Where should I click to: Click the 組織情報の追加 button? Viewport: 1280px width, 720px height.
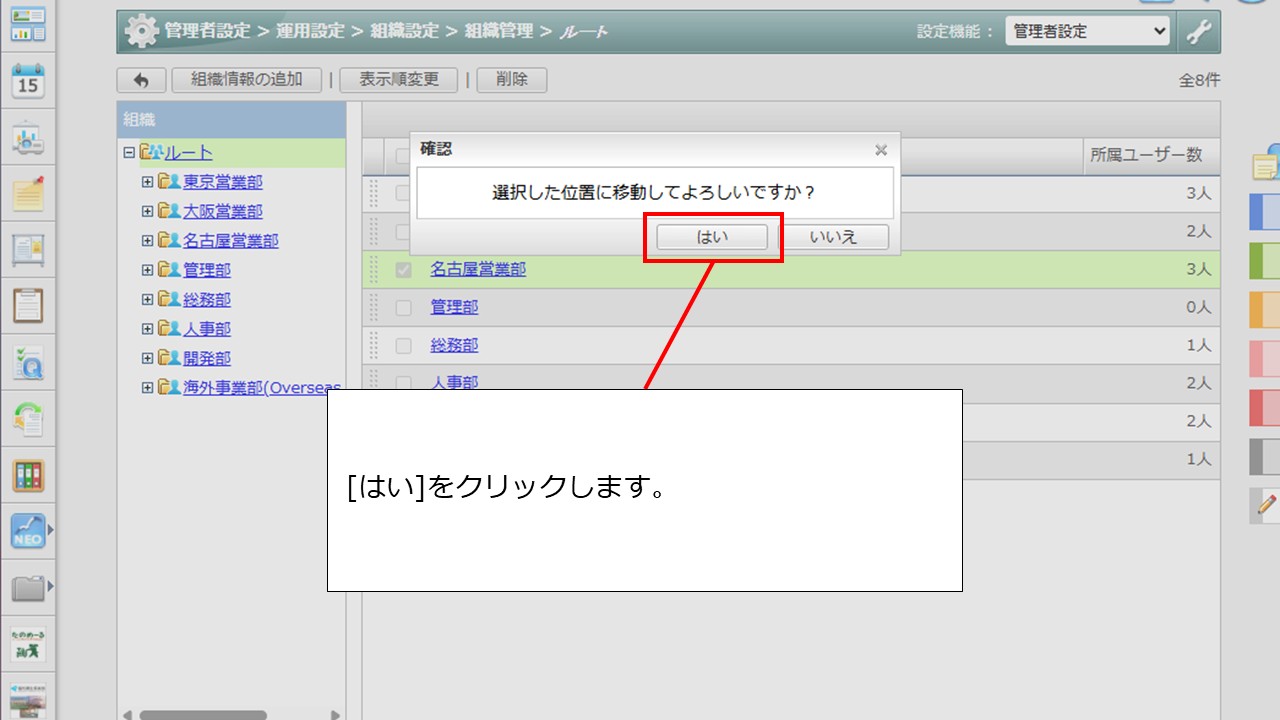click(x=247, y=80)
